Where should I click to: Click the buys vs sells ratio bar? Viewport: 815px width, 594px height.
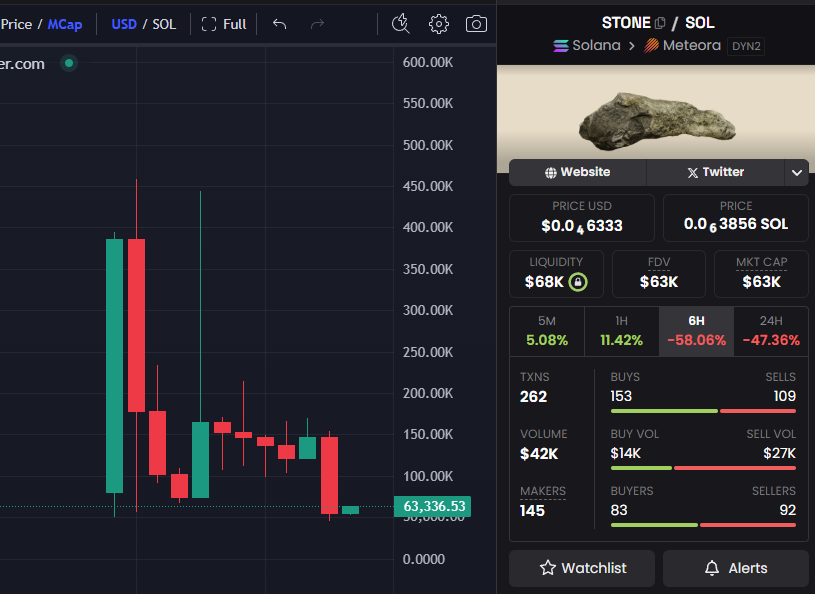click(x=703, y=411)
